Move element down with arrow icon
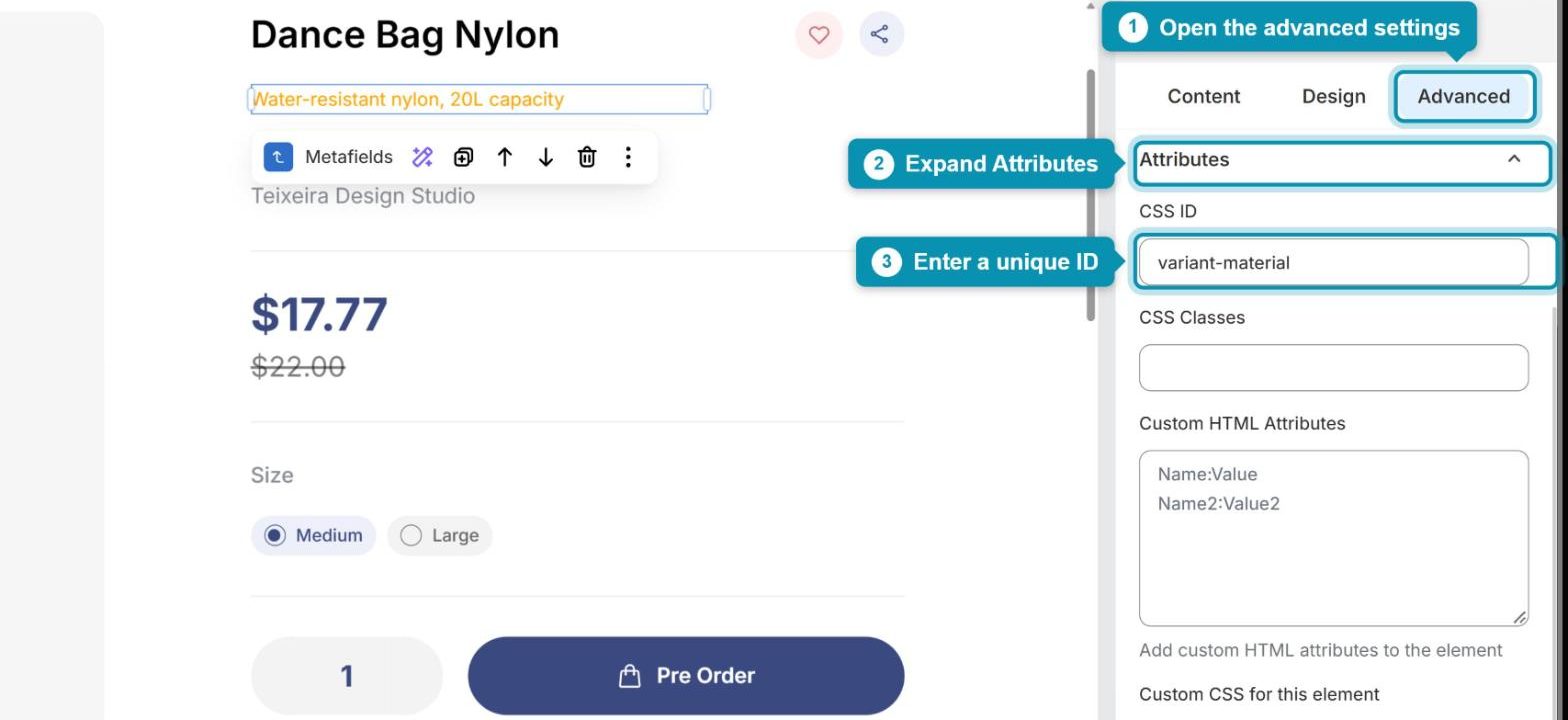The width and height of the screenshot is (1568, 720). coord(546,157)
